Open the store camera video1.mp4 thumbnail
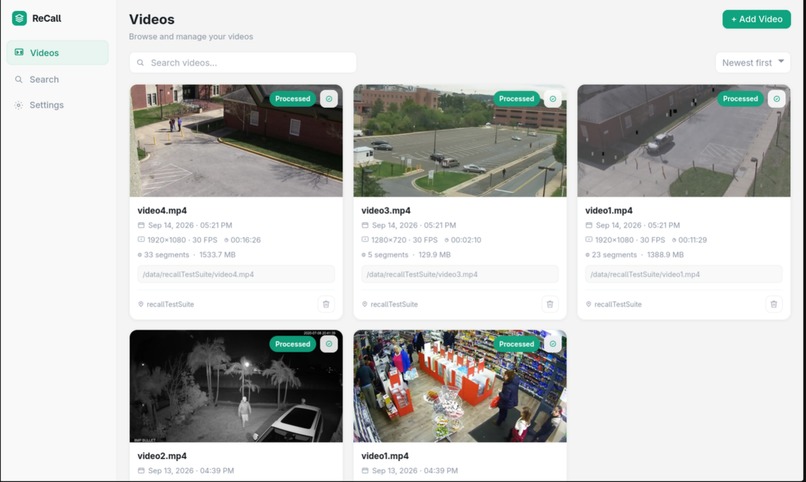This screenshot has width=806, height=482. (x=460, y=386)
